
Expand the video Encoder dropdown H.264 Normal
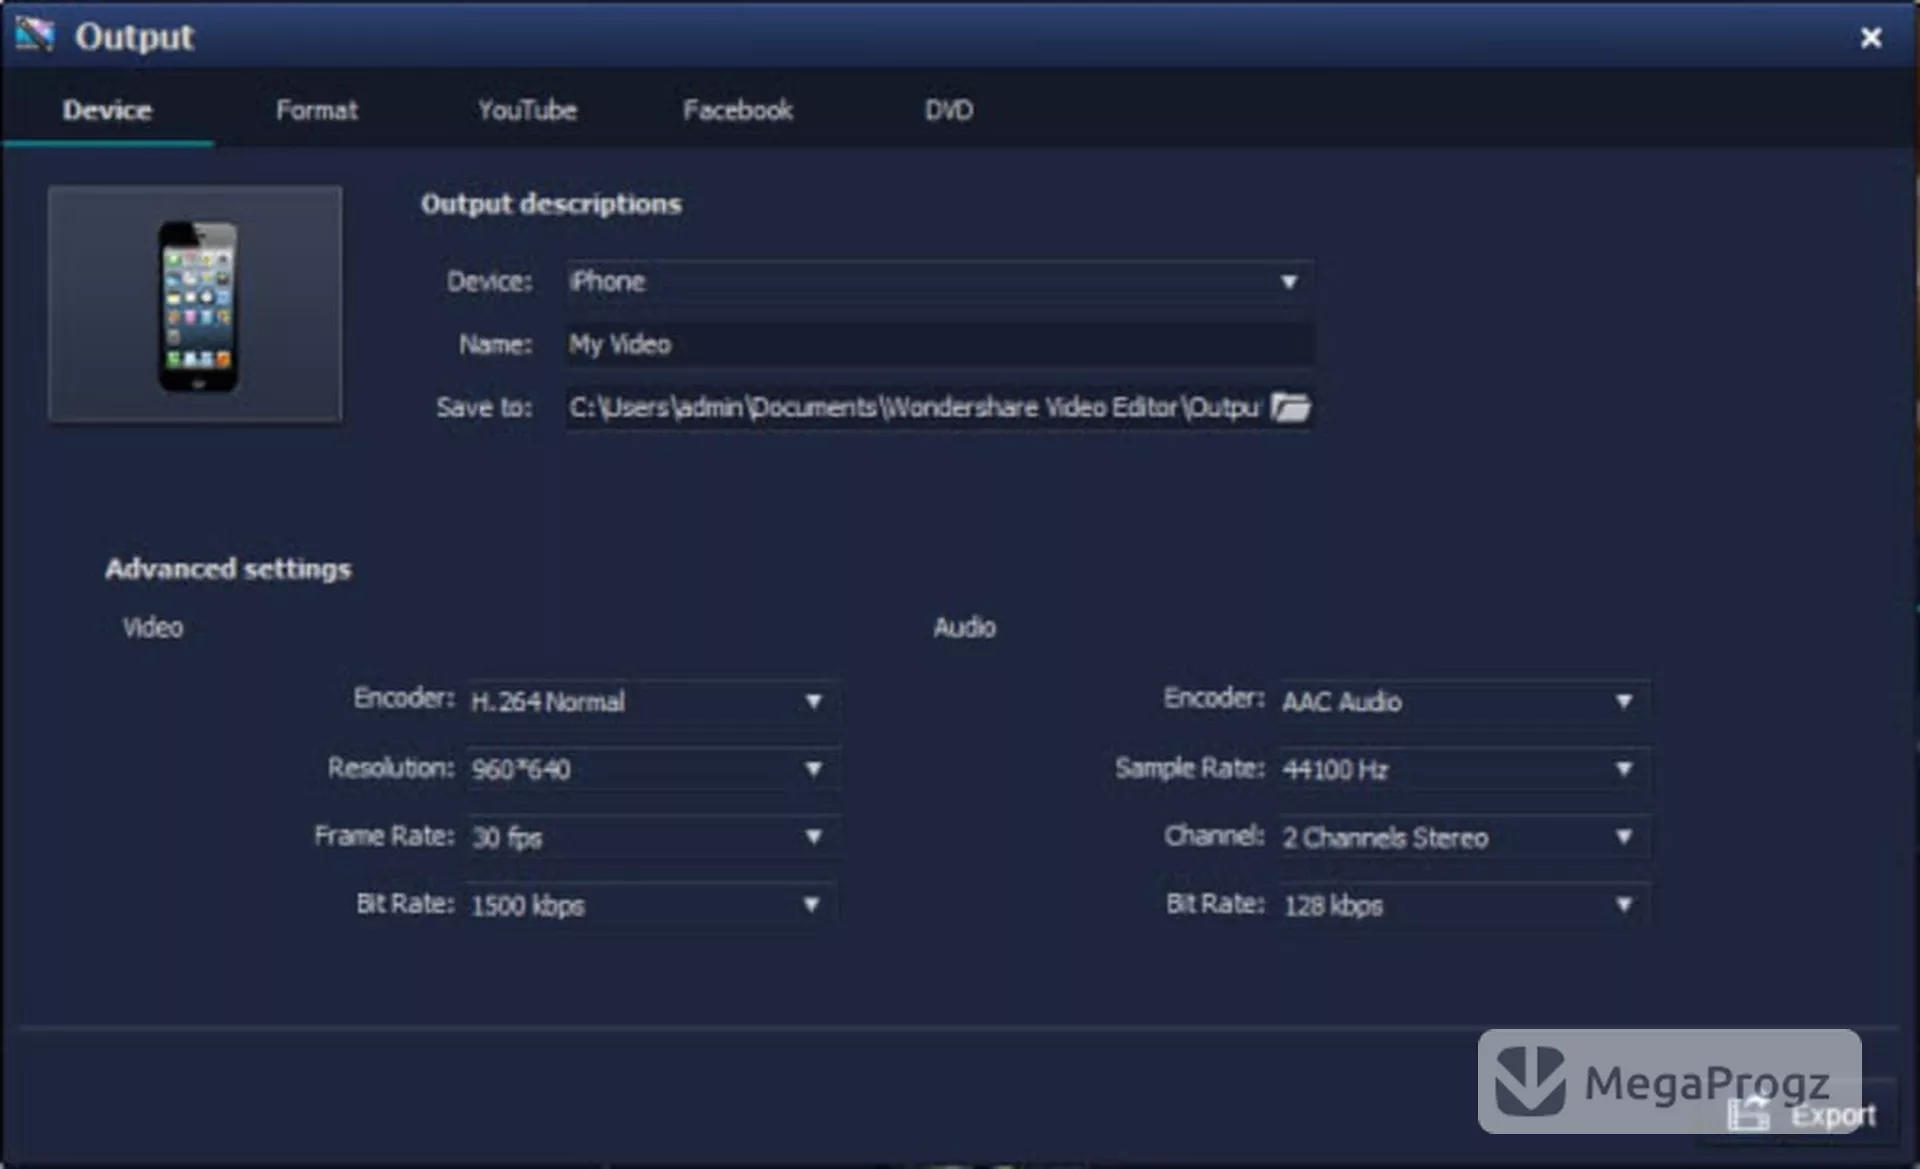[652, 701]
